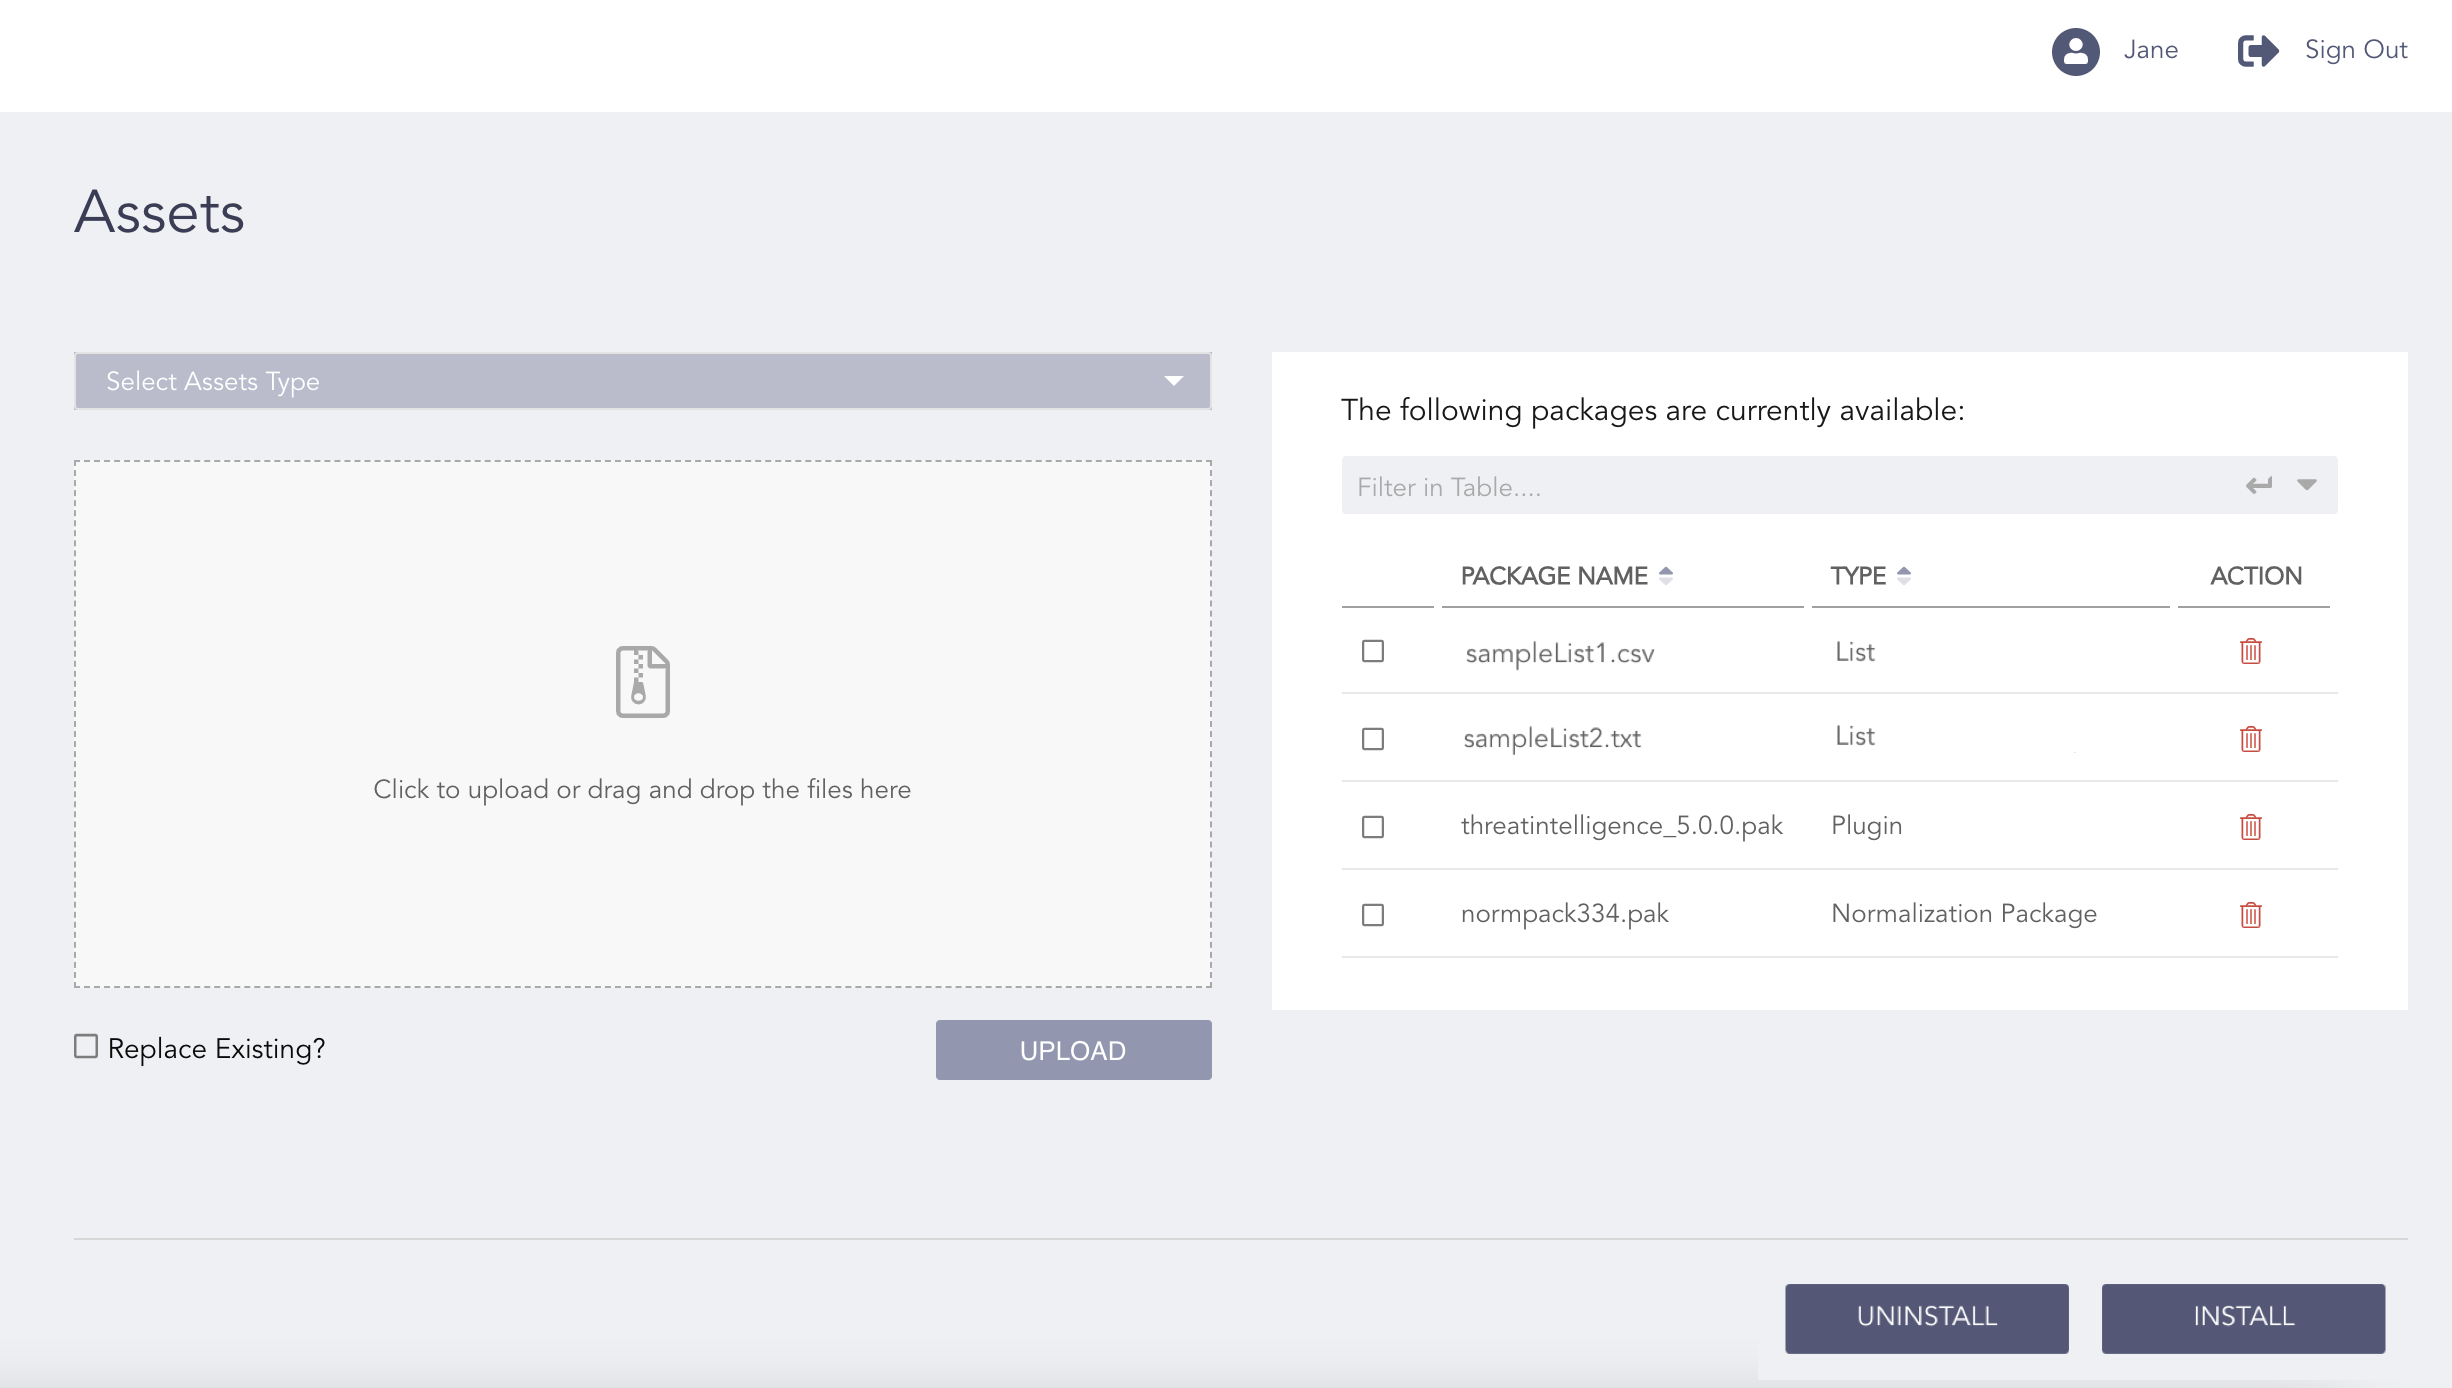Click the zip file upload icon
The width and height of the screenshot is (2452, 1388).
[642, 682]
